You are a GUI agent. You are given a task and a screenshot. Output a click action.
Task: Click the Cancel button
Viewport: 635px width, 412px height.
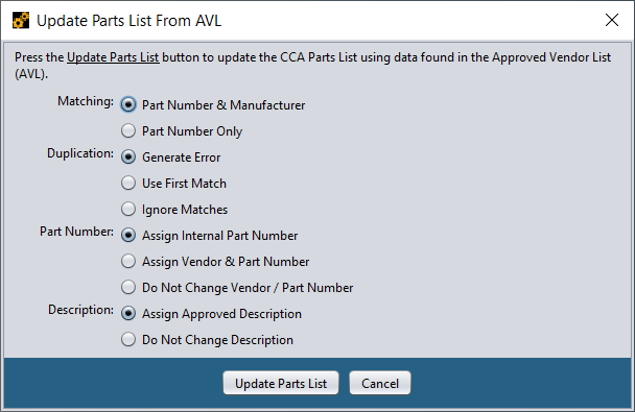(380, 383)
